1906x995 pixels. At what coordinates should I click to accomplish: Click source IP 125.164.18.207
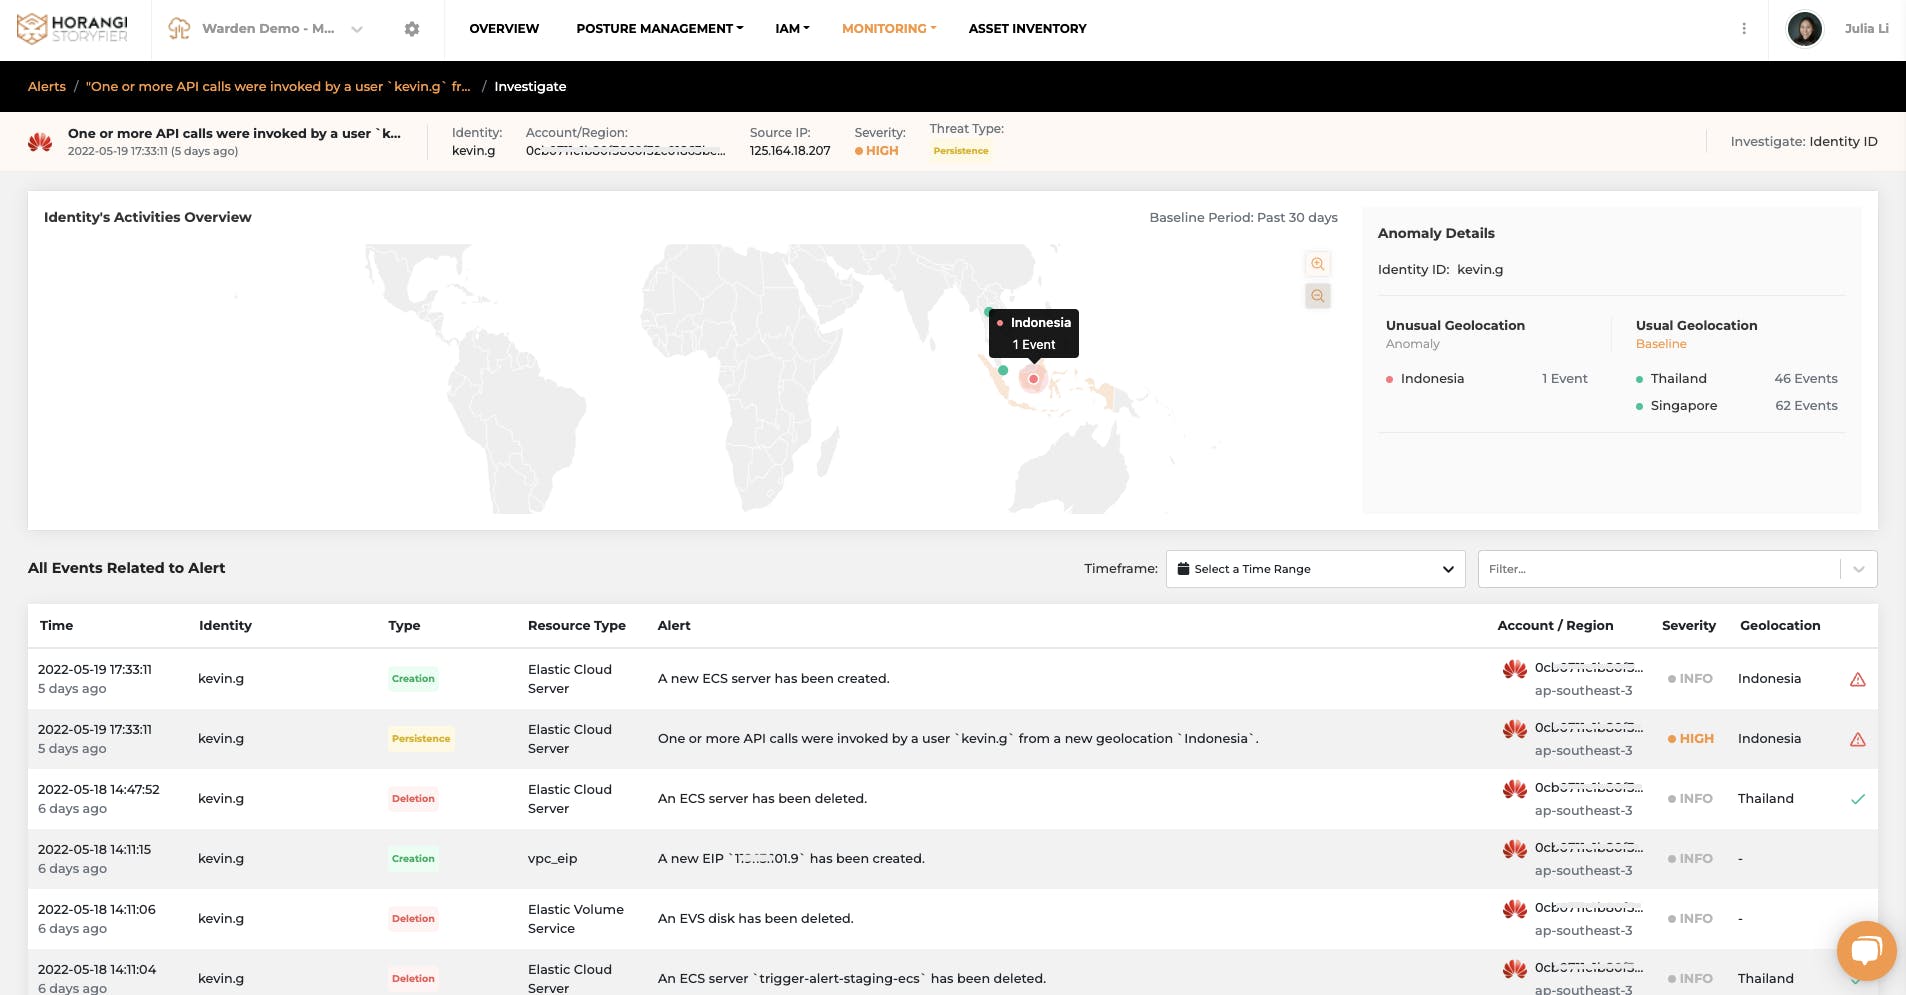click(x=790, y=151)
